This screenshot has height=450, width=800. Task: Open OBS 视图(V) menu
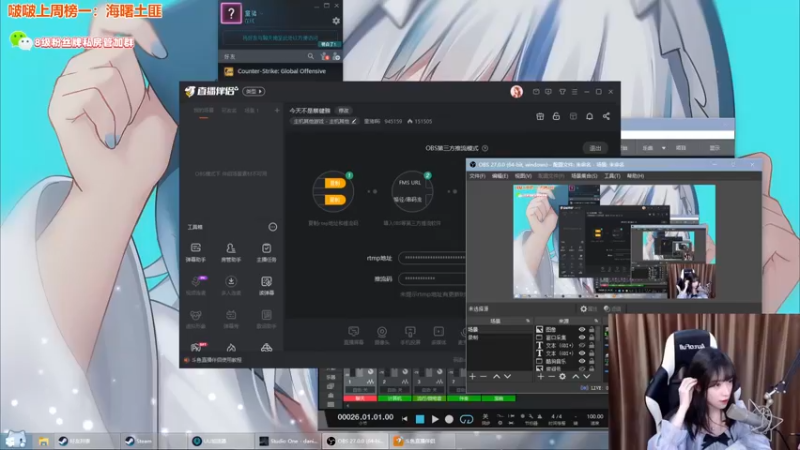[x=523, y=176]
